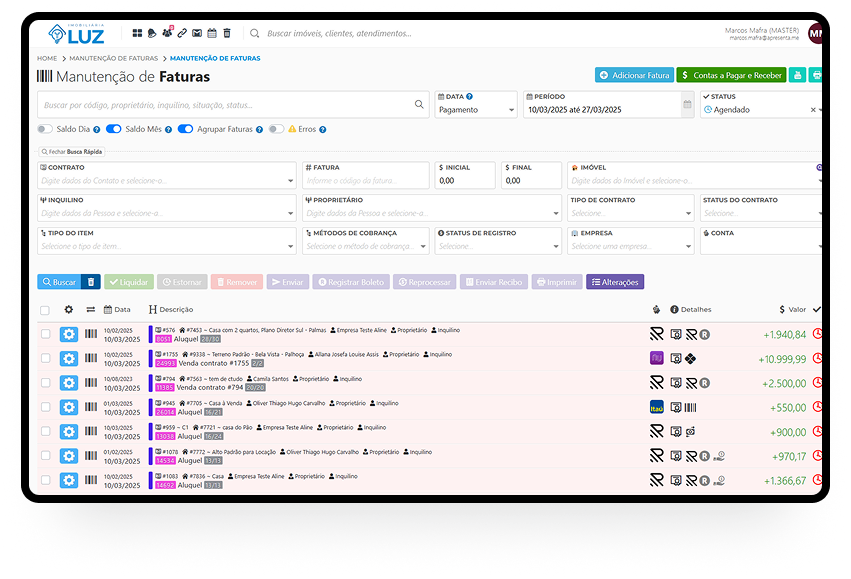Viewport: 851px width, 579px height.
Task: Open the notifications bell icon
Action: (x=152, y=33)
